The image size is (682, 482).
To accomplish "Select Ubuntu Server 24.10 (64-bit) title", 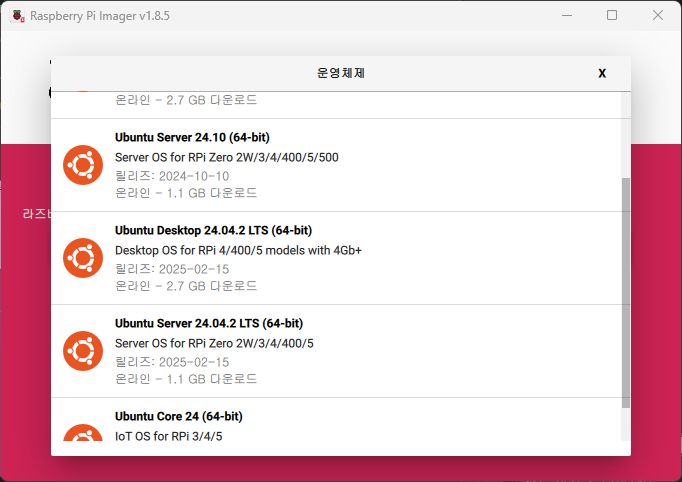I will pyautogui.click(x=192, y=137).
